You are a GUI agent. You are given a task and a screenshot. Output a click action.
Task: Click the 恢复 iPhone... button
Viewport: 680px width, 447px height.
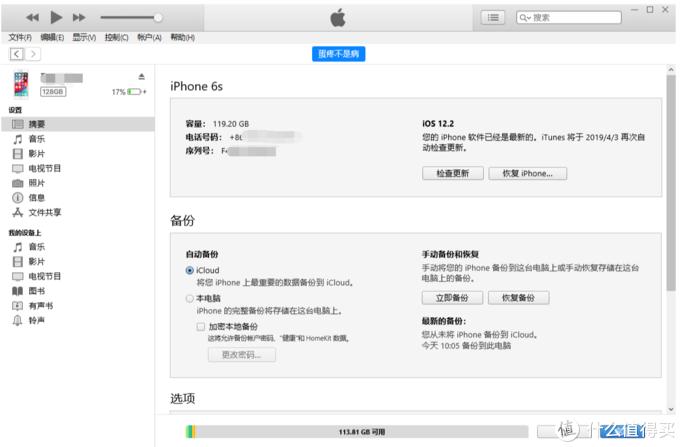(527, 173)
